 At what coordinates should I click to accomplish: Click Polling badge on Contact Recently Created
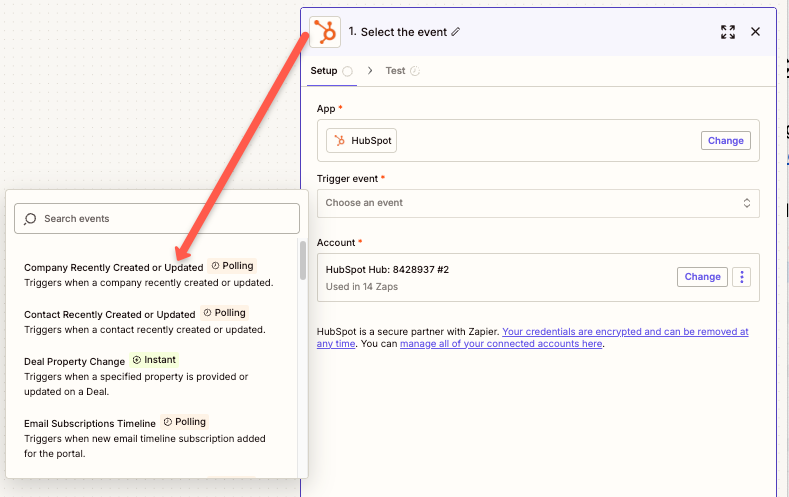point(224,313)
